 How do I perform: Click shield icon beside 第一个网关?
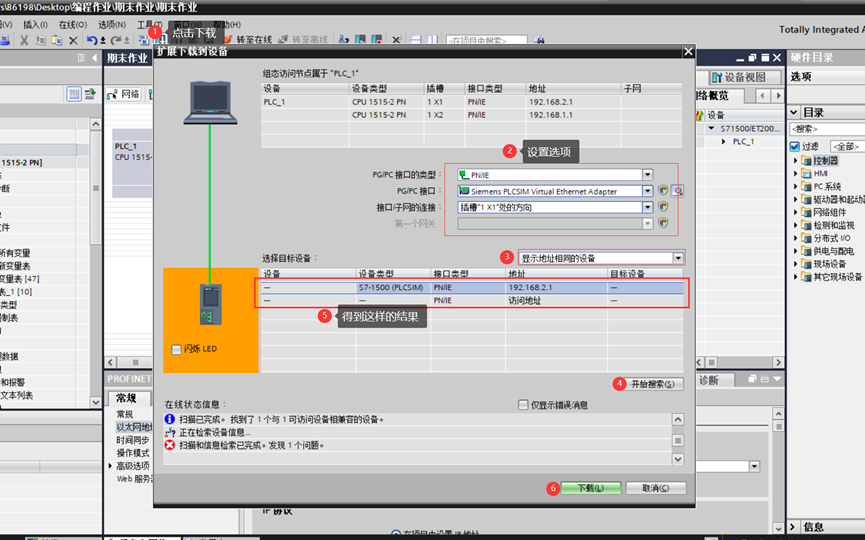[x=663, y=223]
